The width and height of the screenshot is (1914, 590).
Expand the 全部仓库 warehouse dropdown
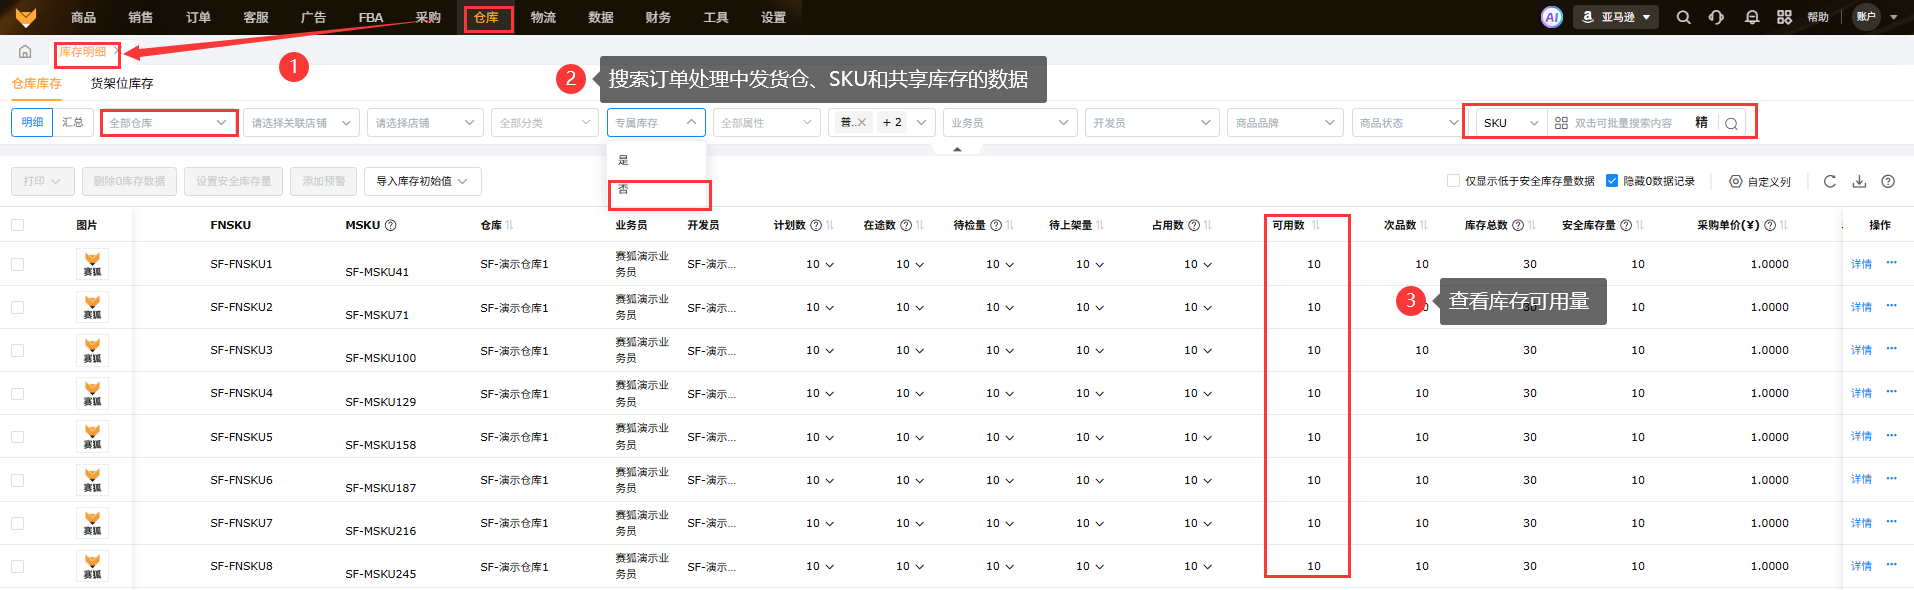point(168,123)
